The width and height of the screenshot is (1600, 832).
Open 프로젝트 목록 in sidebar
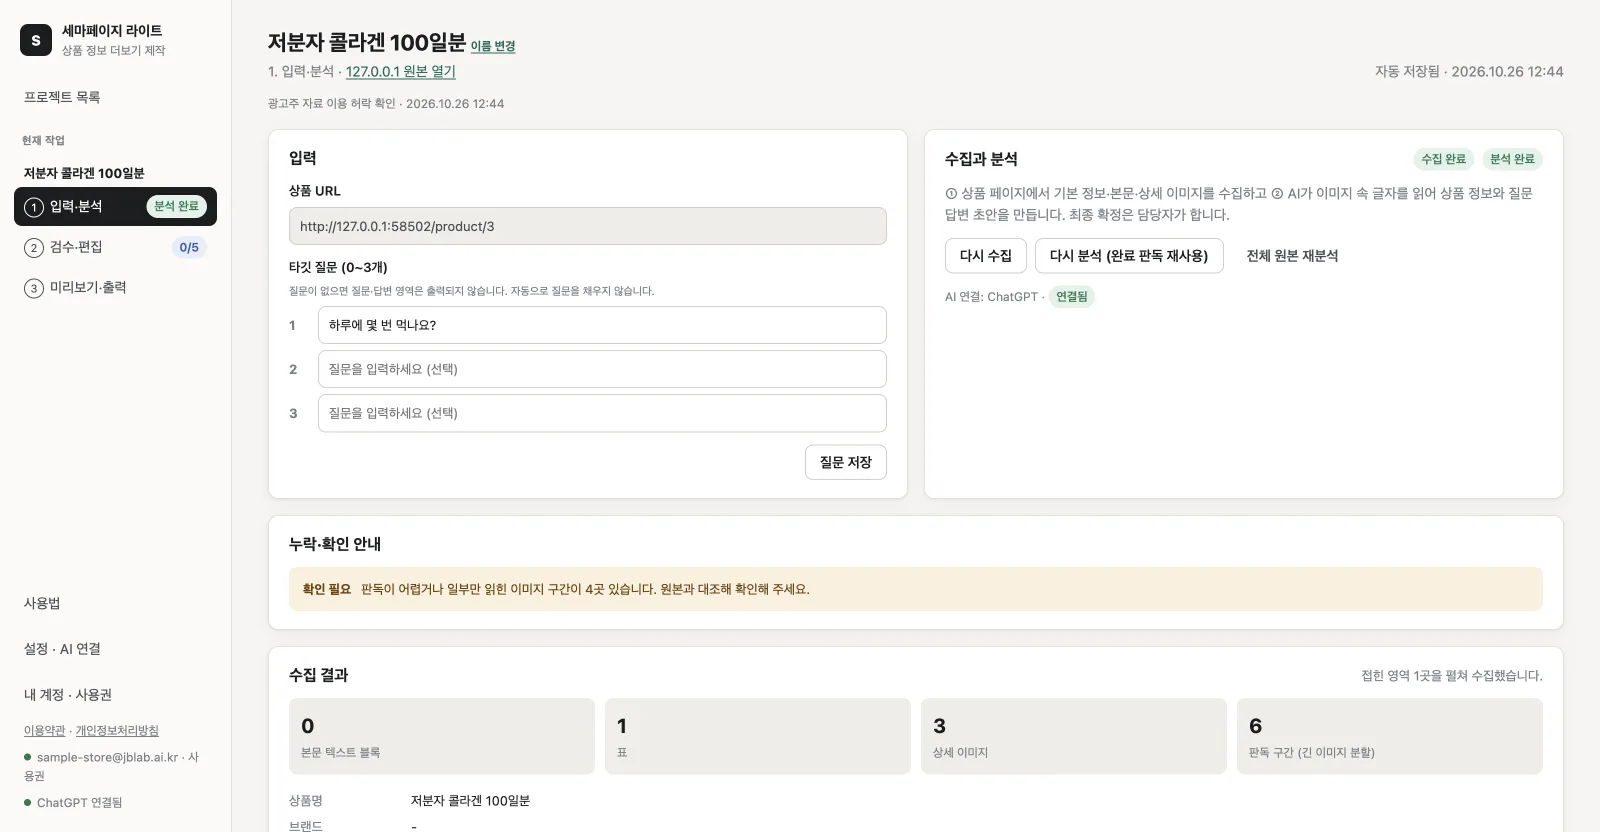tap(62, 97)
